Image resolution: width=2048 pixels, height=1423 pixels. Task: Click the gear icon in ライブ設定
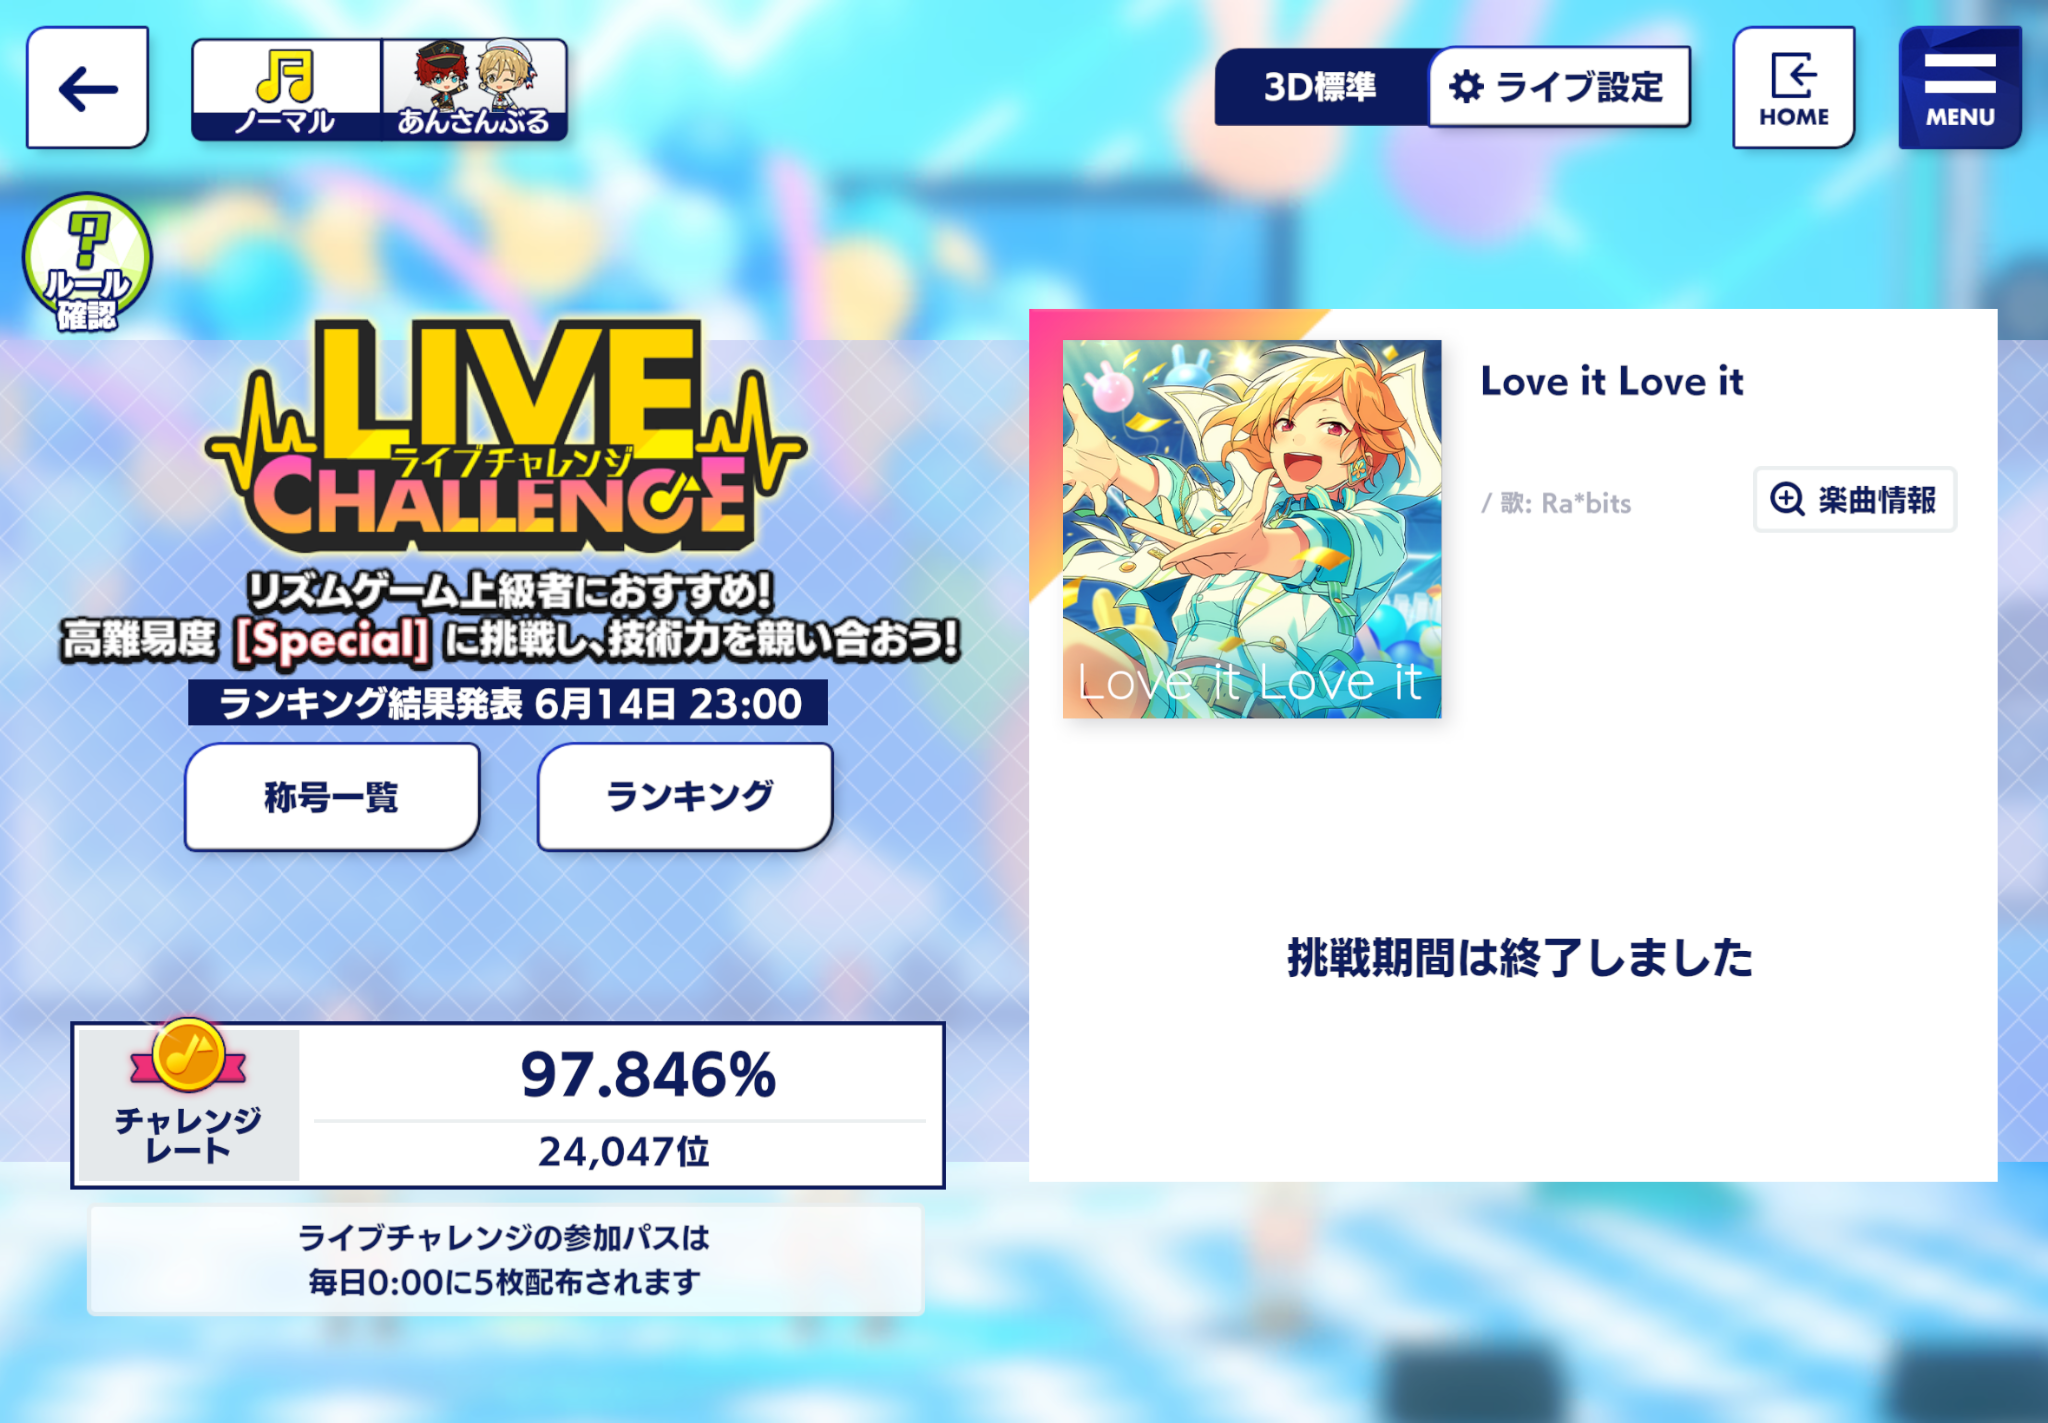point(1466,87)
